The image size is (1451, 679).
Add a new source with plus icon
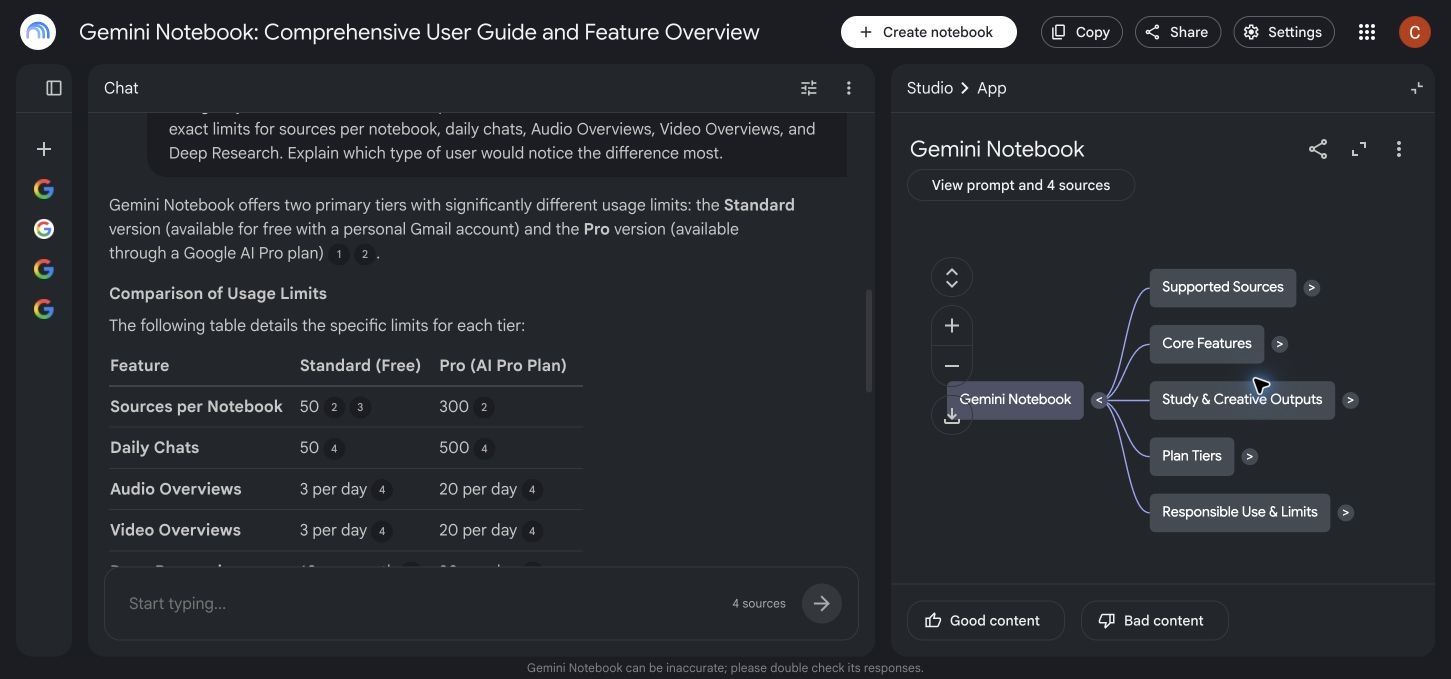[x=44, y=149]
